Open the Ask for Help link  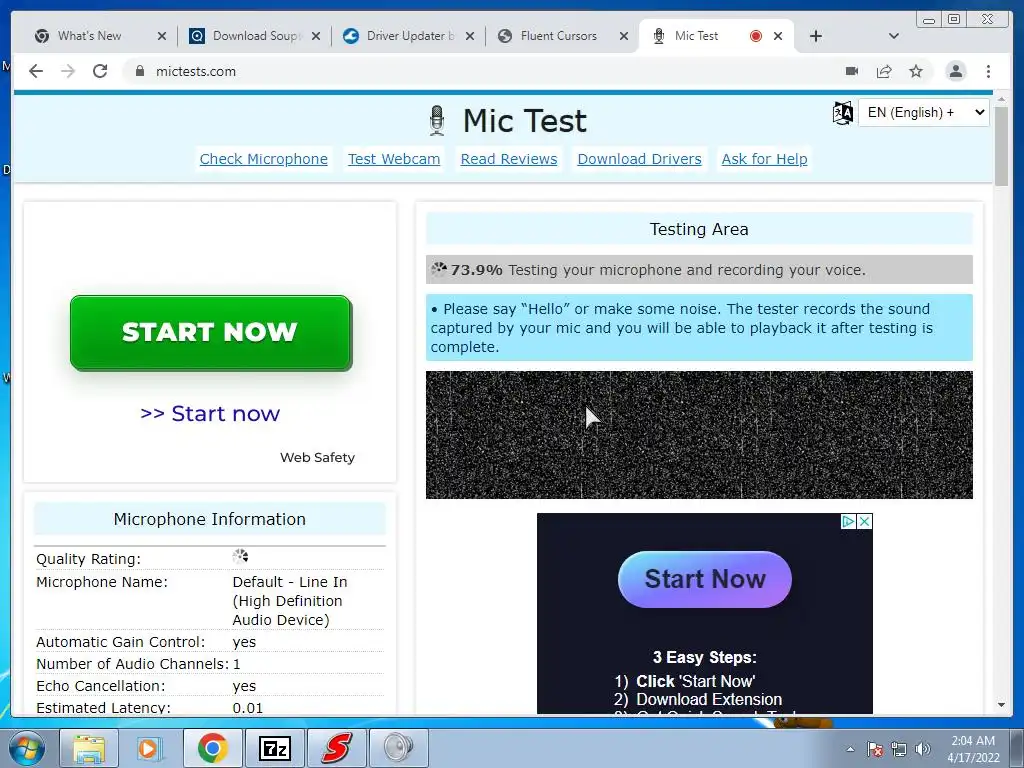[x=764, y=159]
